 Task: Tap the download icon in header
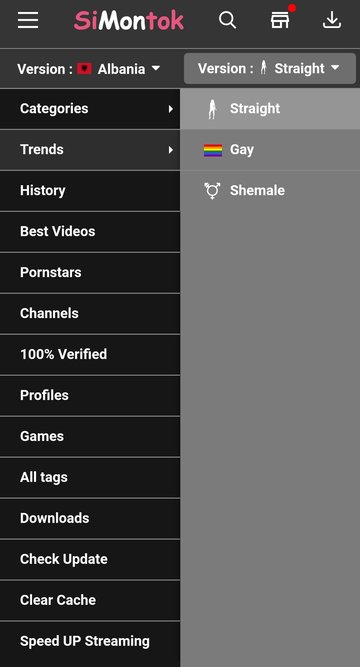tap(331, 20)
